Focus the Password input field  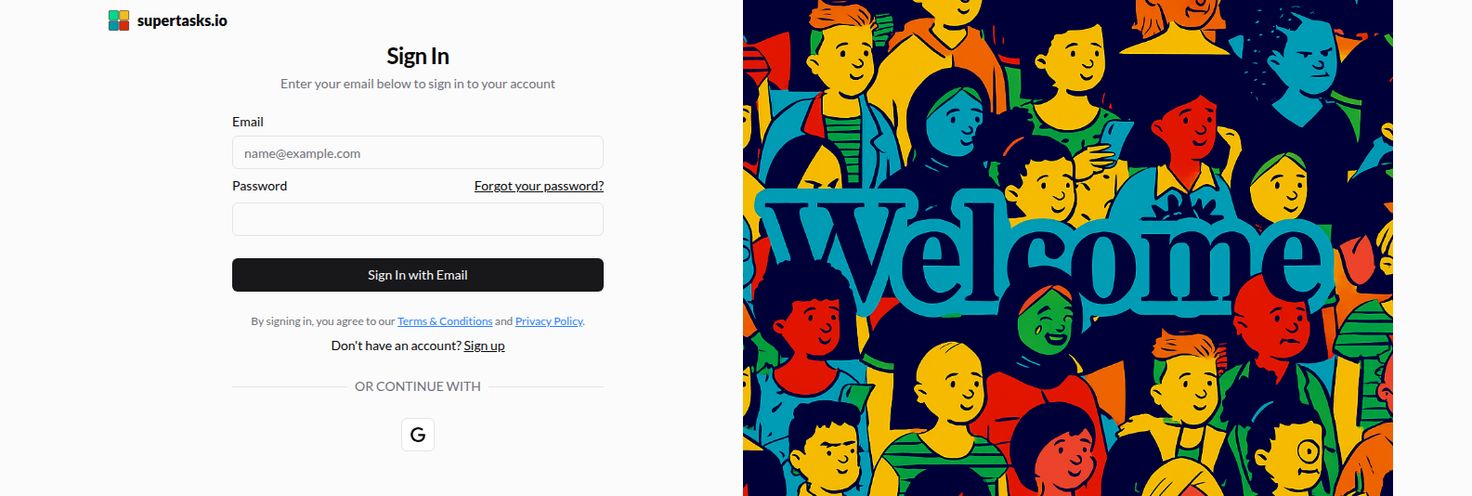pyautogui.click(x=418, y=219)
